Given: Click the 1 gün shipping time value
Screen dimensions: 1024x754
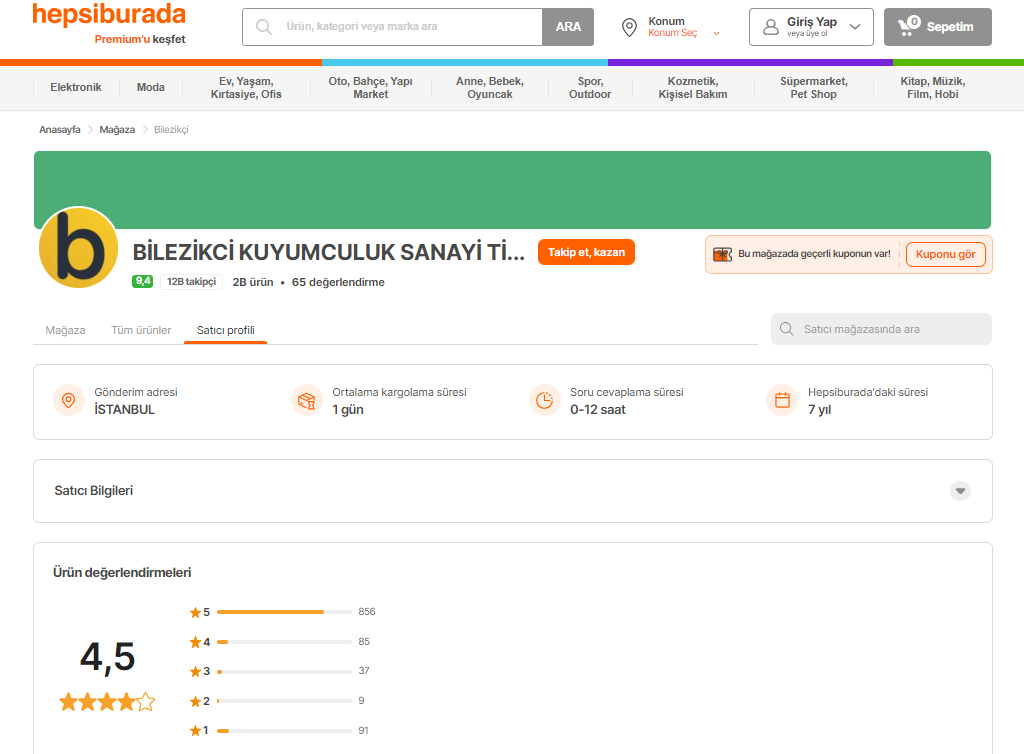Looking at the screenshot, I should pos(348,410).
